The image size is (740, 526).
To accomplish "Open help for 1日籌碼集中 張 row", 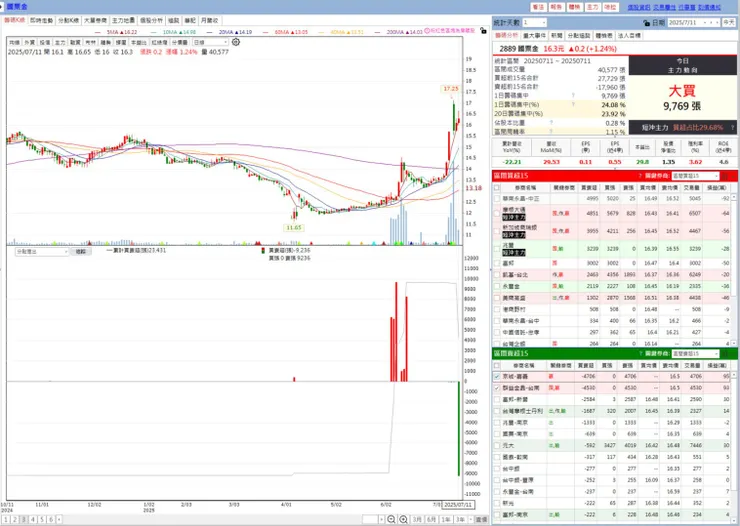I will click(573, 96).
